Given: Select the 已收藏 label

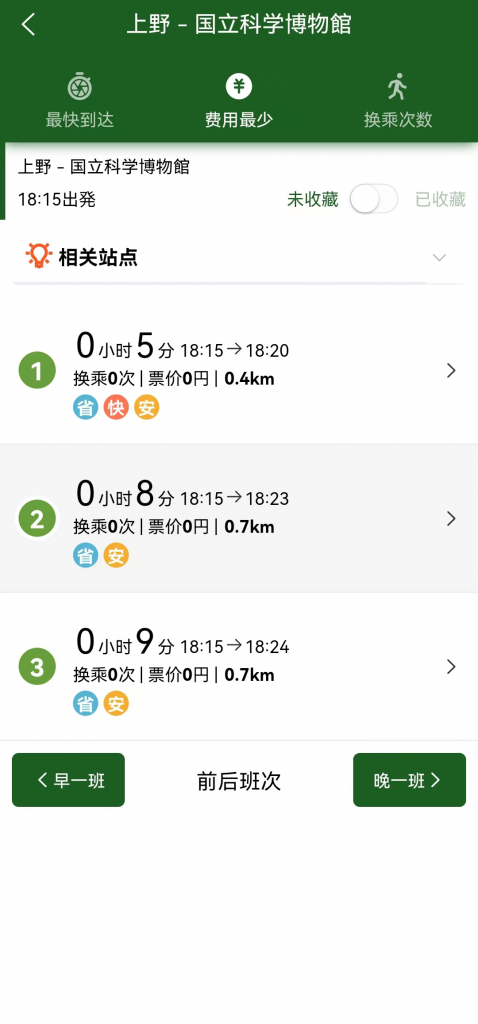Looking at the screenshot, I should tap(440, 200).
